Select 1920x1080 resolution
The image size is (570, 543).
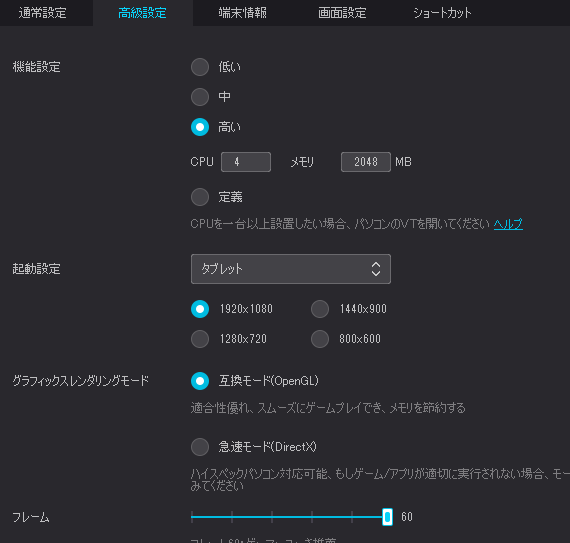coord(200,309)
